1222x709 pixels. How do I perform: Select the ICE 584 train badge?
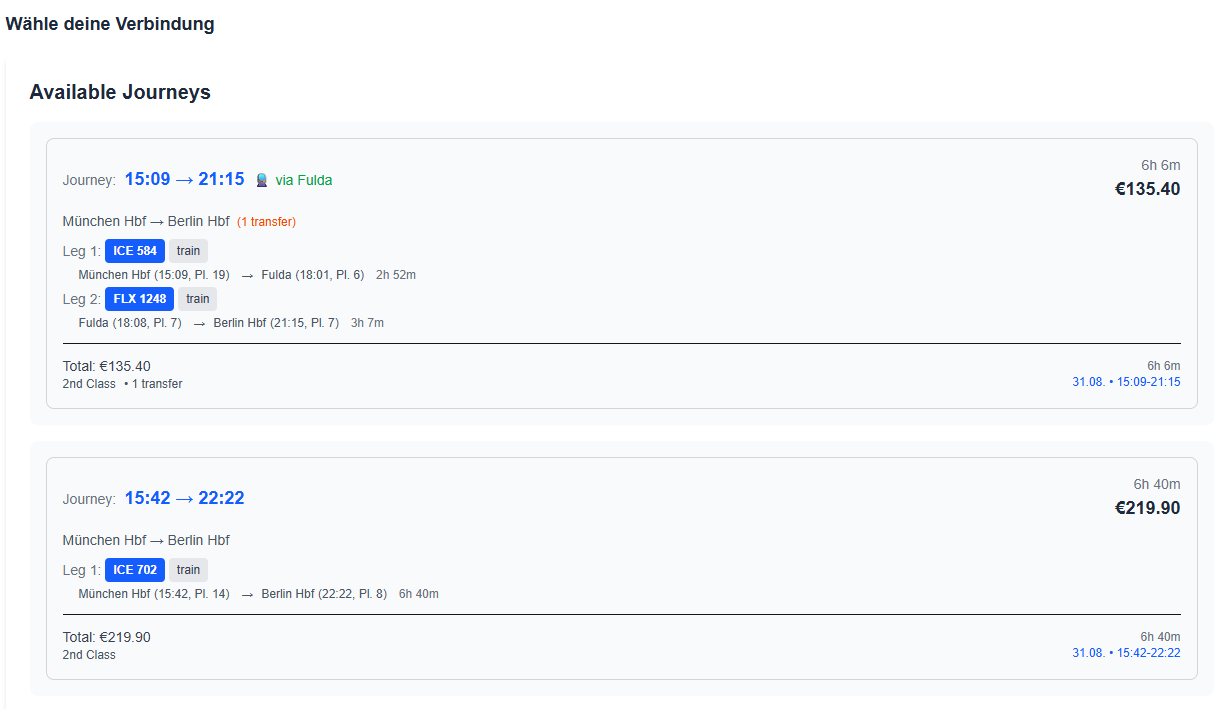pos(135,251)
